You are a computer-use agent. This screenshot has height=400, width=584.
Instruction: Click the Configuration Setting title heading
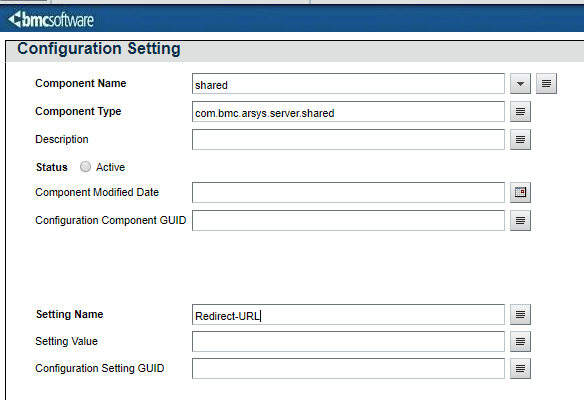click(99, 49)
